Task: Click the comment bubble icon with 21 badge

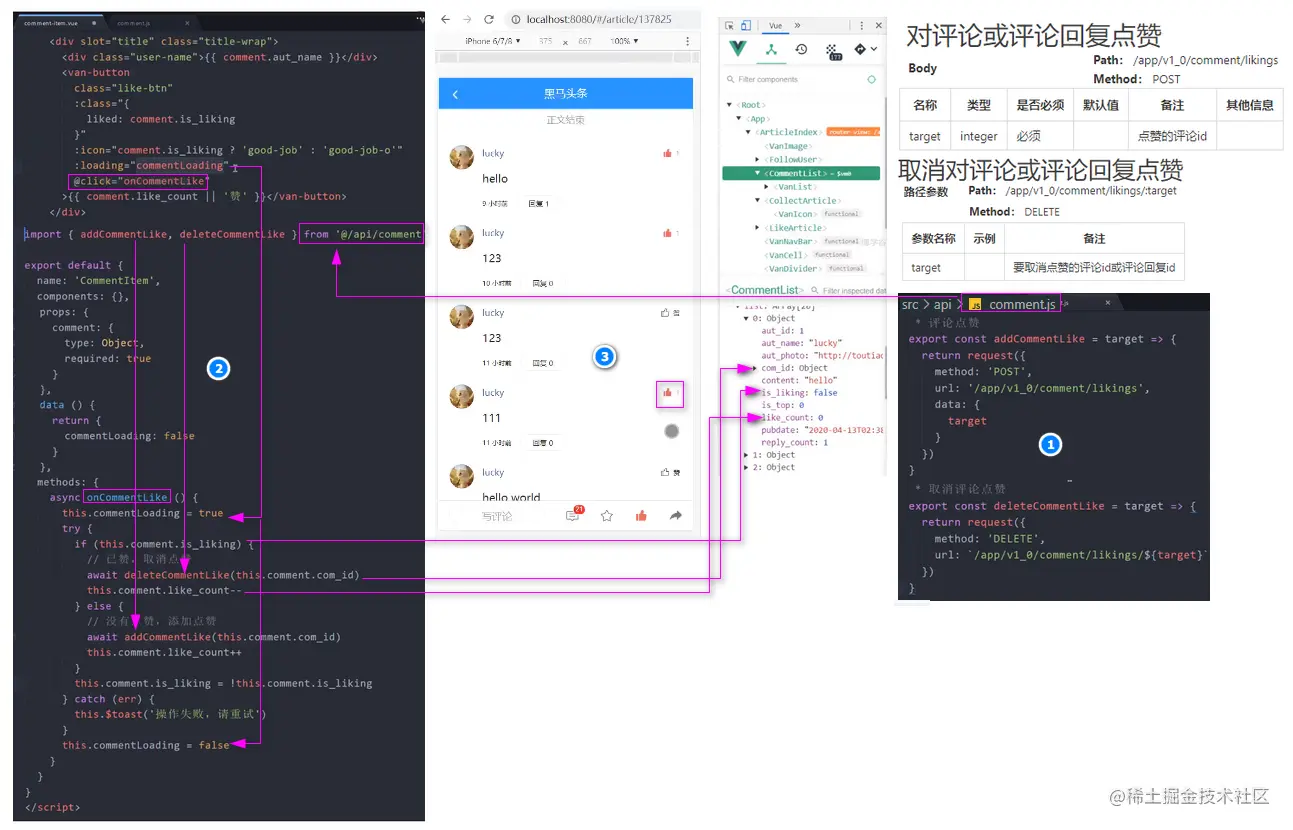Action: point(573,515)
